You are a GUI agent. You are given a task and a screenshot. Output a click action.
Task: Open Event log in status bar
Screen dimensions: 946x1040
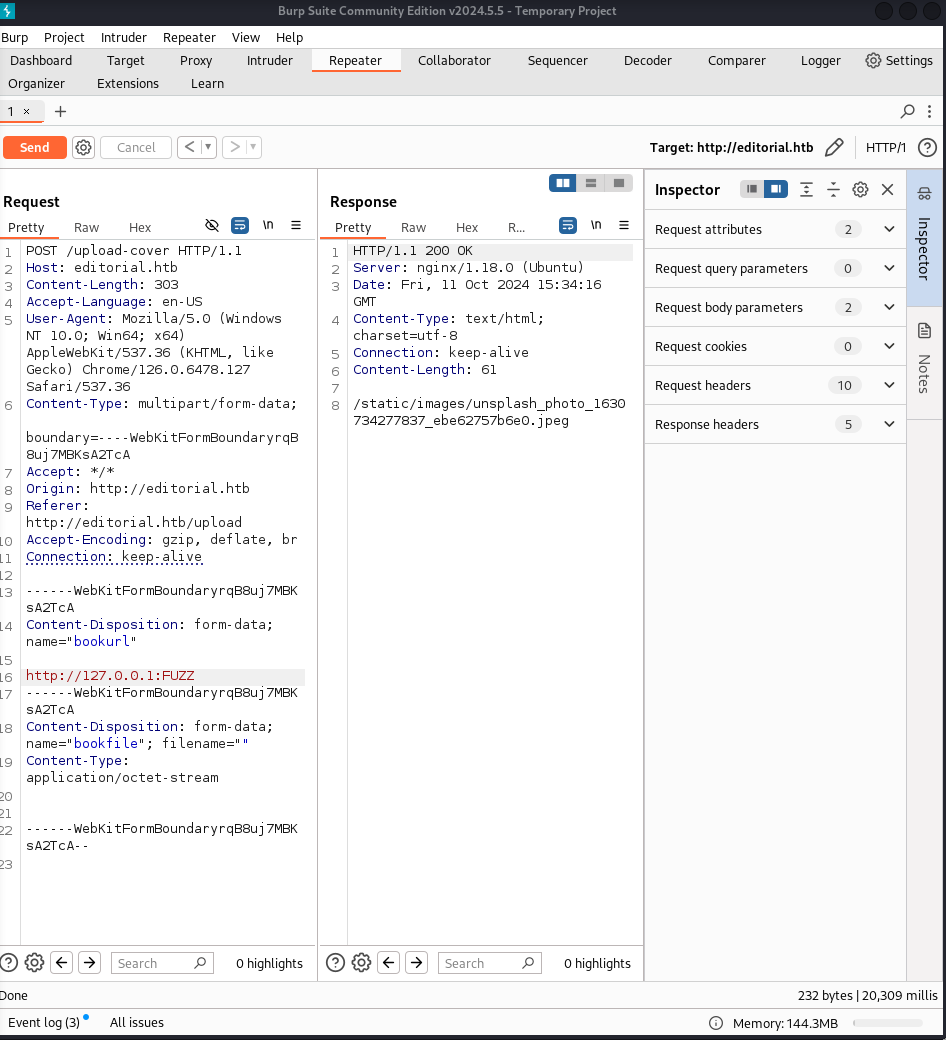tap(44, 1022)
